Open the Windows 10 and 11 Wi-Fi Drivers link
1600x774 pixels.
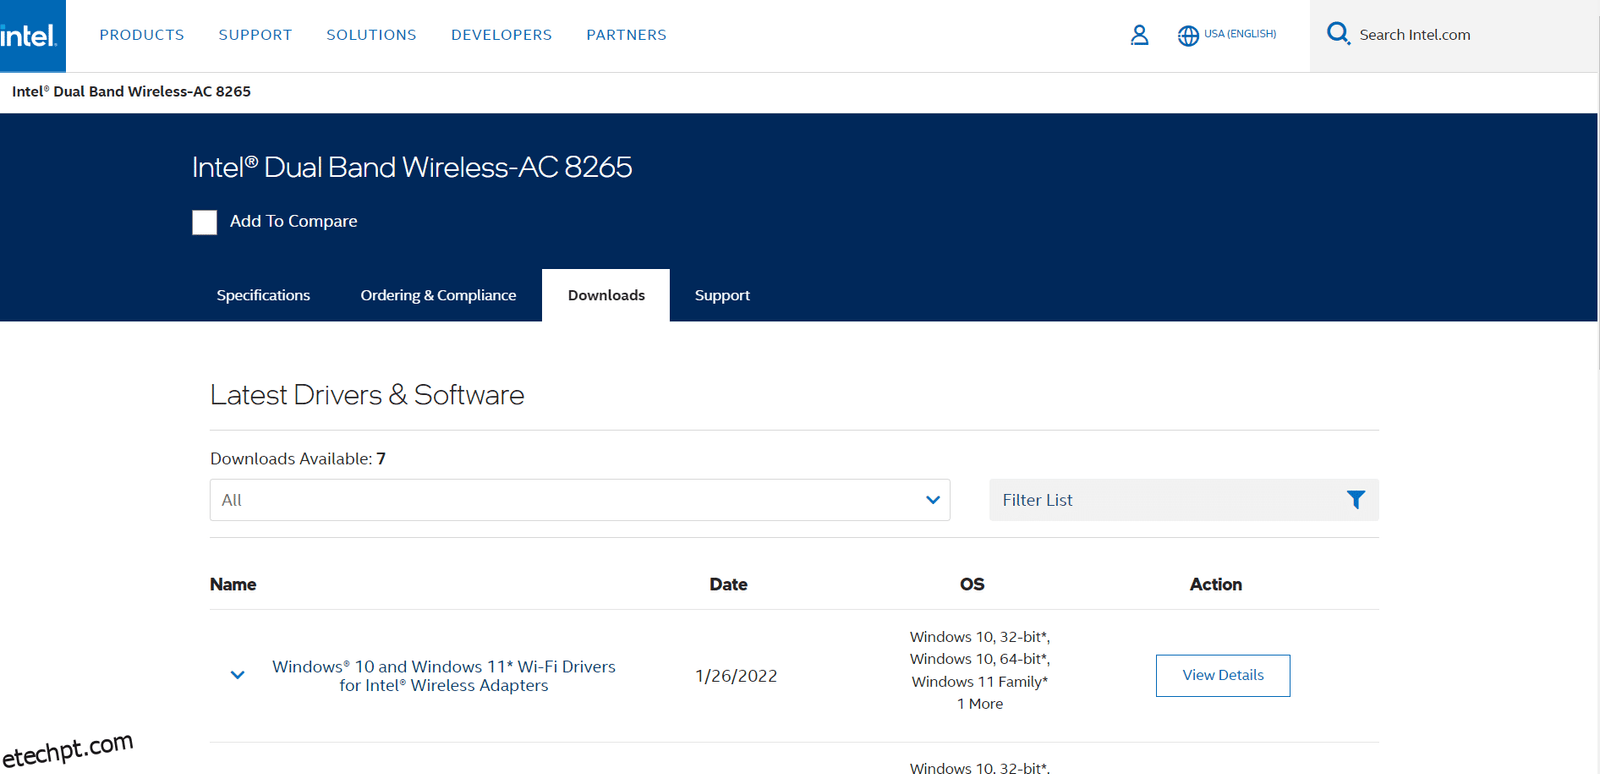444,676
